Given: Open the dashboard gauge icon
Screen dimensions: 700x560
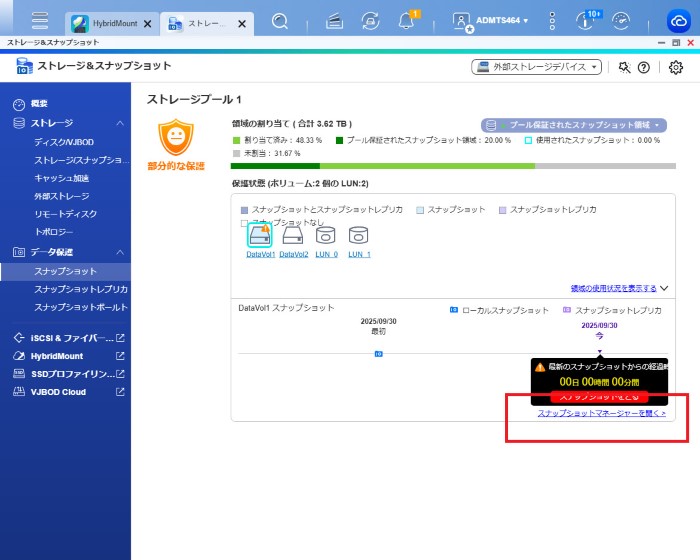Looking at the screenshot, I should 620,21.
